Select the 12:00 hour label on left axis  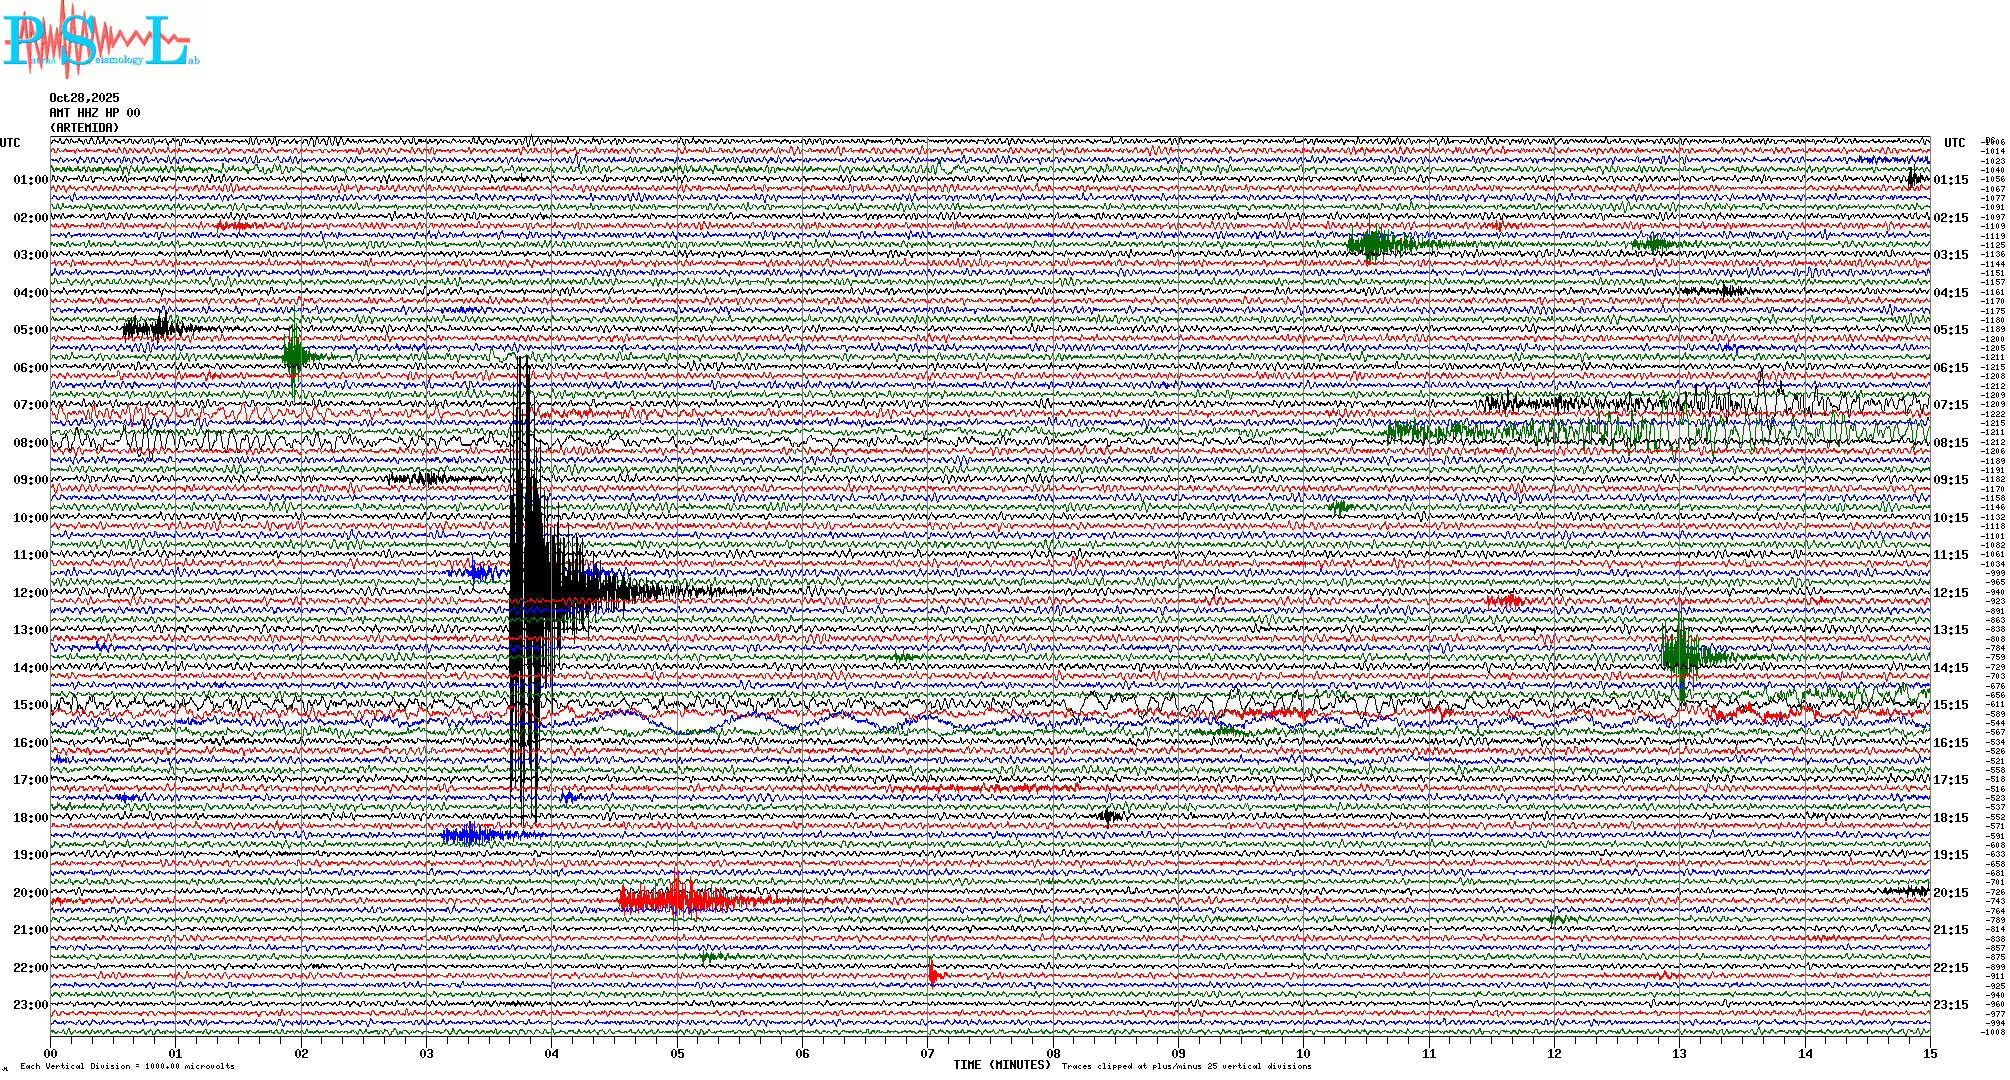(30, 593)
